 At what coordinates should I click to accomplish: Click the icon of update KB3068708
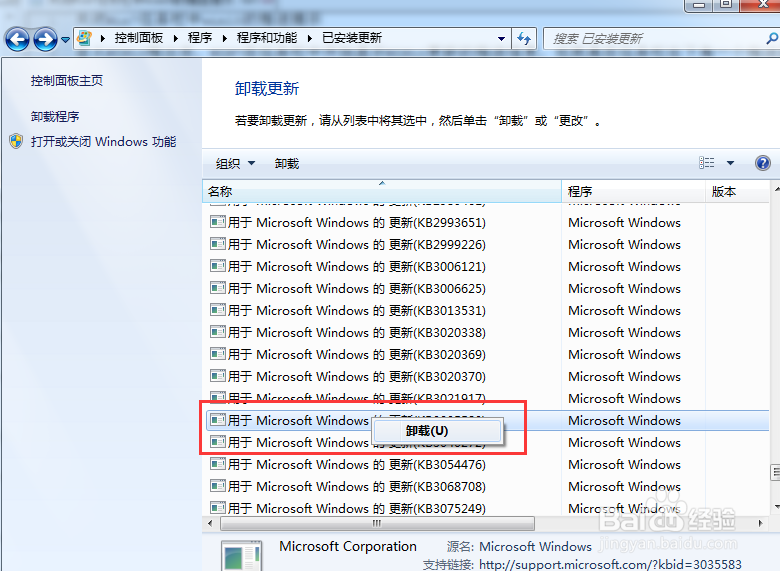tap(218, 485)
